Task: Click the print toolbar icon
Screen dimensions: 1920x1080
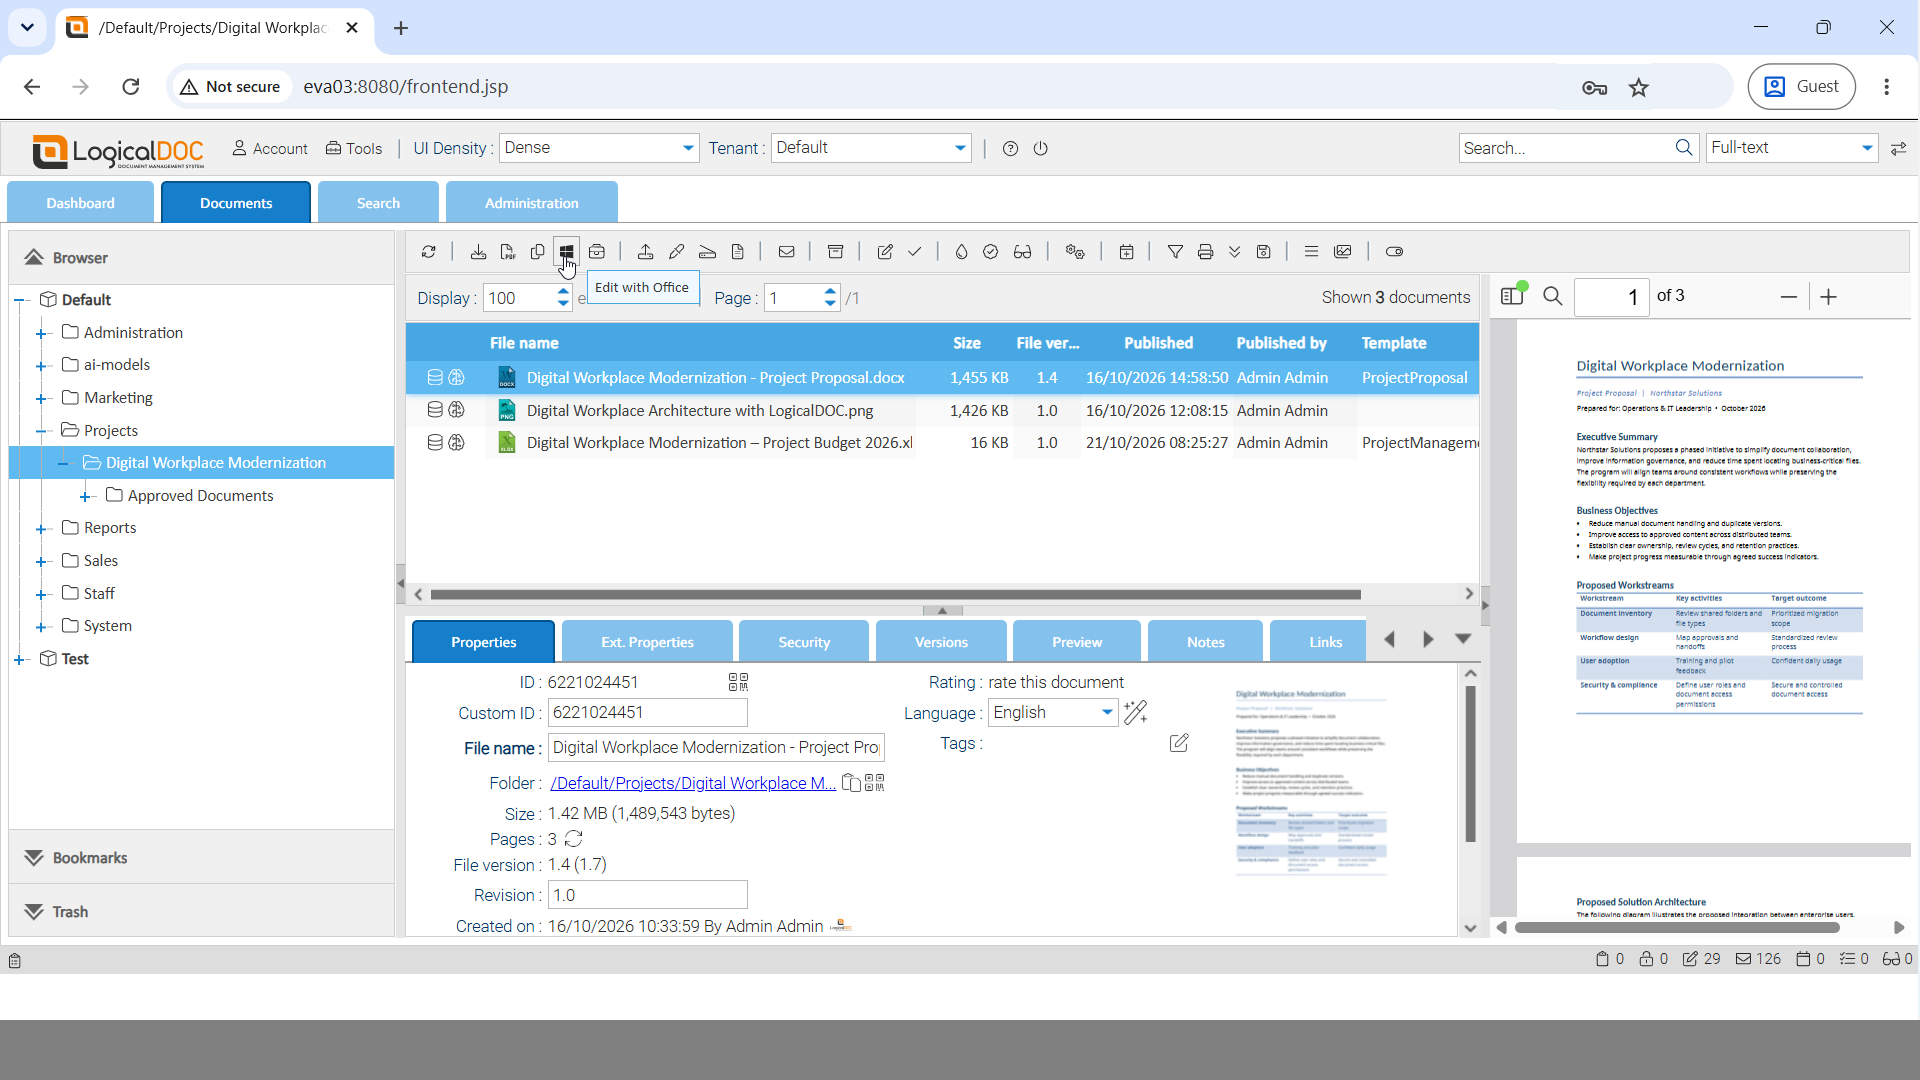Action: (x=1205, y=252)
